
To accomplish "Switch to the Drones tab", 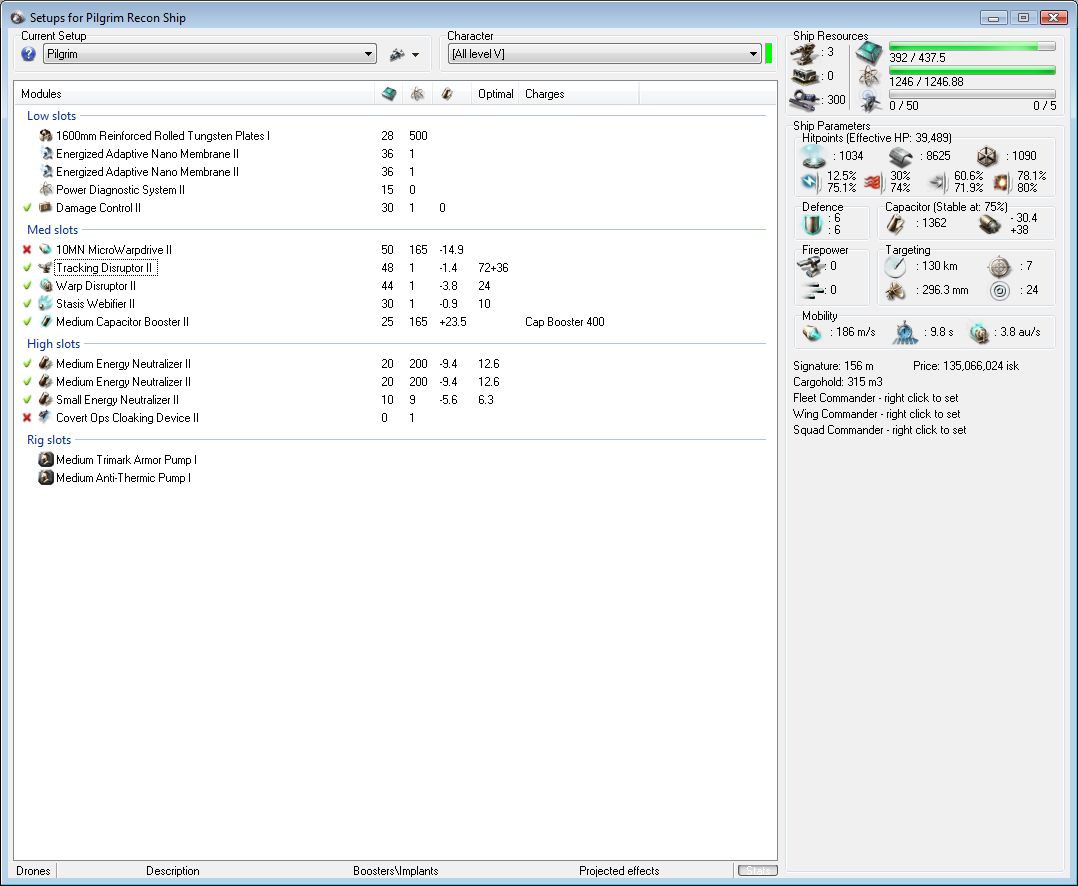I will [x=33, y=871].
